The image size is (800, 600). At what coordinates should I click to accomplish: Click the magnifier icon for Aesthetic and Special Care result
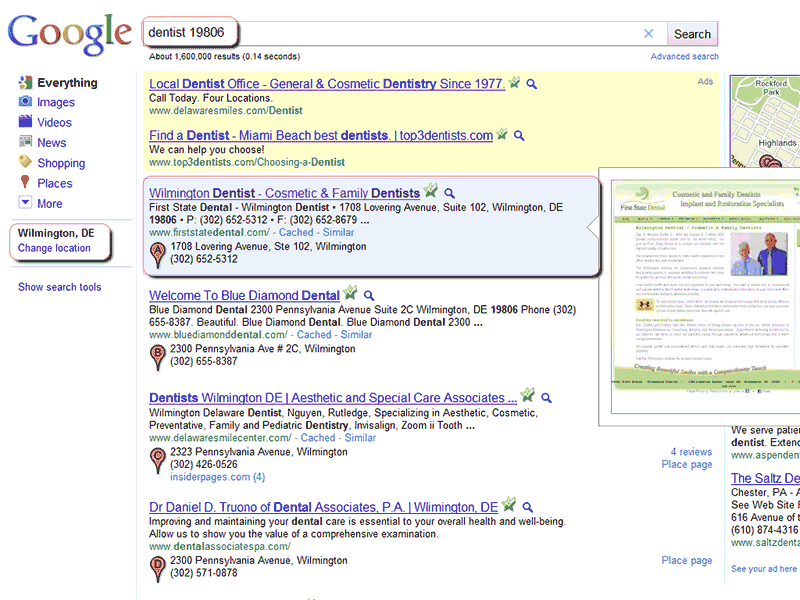tap(546, 398)
